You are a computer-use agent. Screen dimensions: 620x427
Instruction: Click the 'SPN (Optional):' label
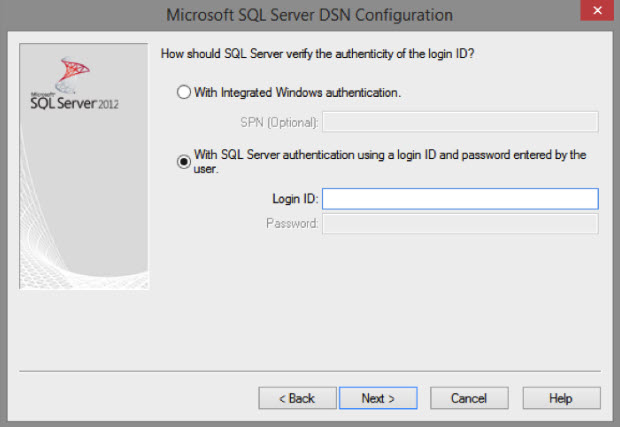(279, 123)
